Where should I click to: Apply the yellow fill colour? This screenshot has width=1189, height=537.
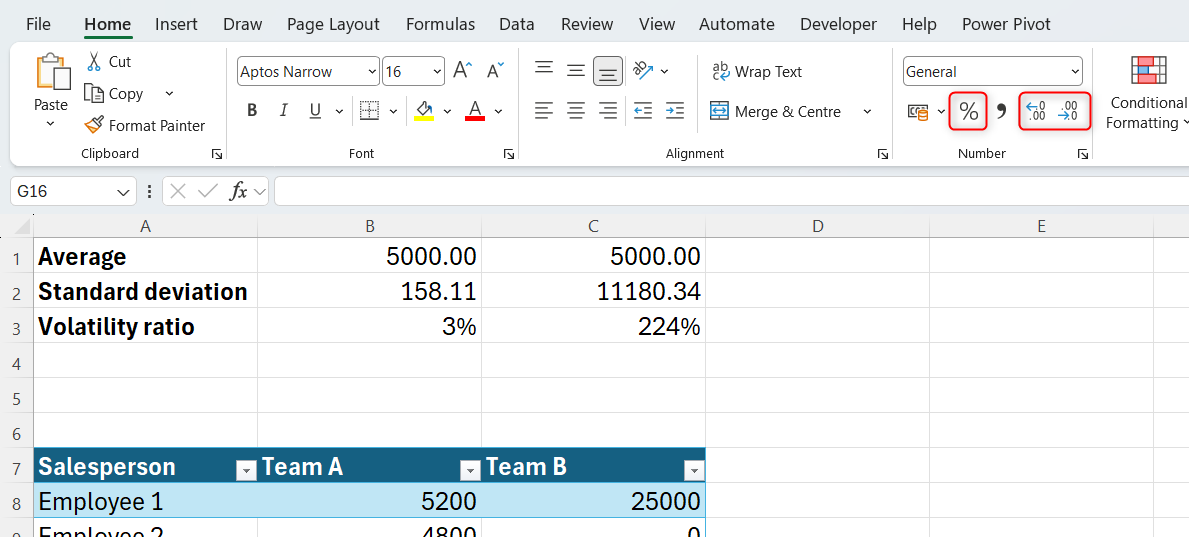[x=424, y=111]
